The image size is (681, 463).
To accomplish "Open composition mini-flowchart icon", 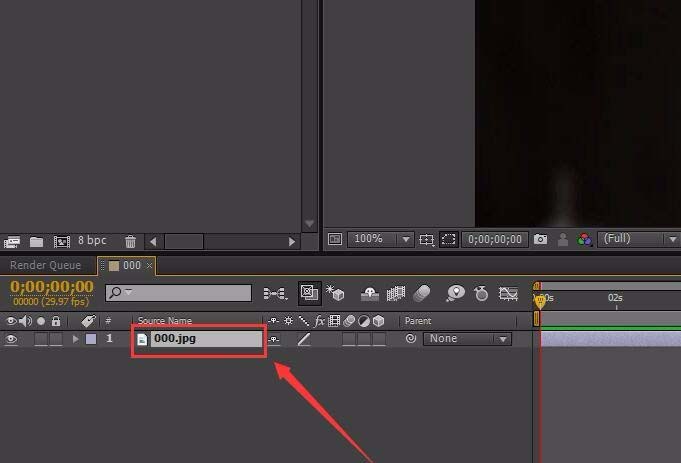I will tap(275, 294).
